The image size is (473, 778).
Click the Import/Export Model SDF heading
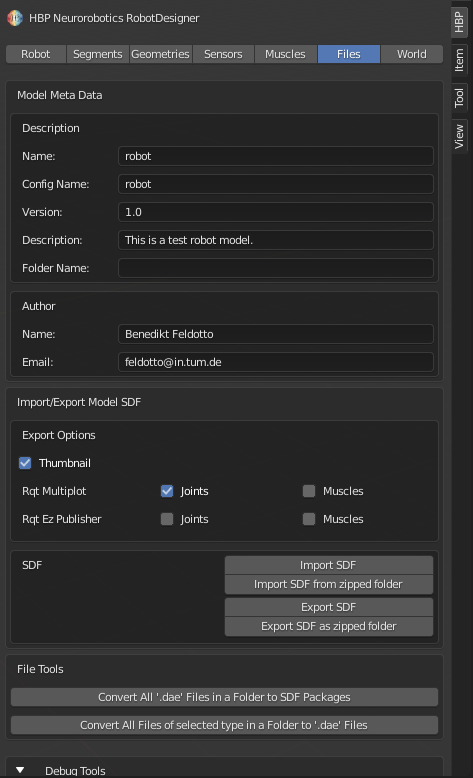[x=79, y=402]
